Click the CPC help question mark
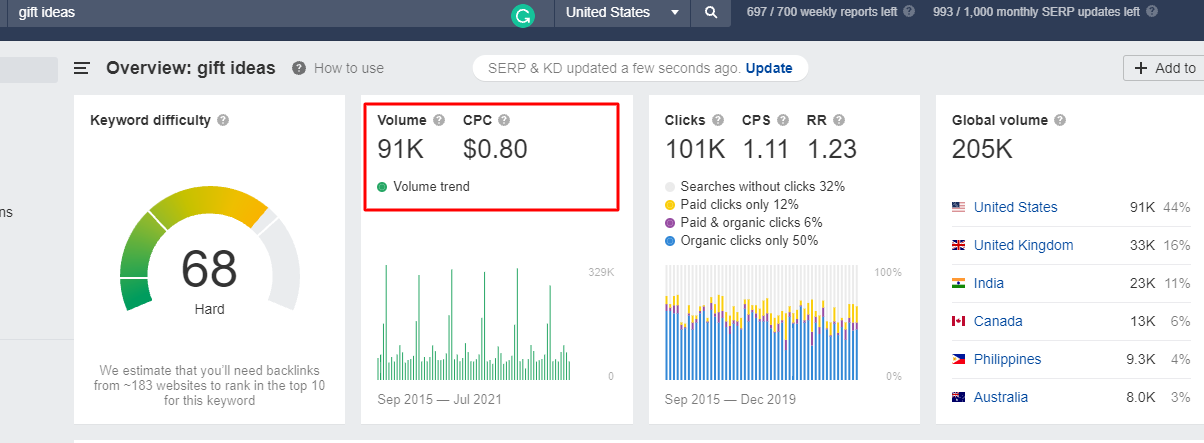The width and height of the screenshot is (1204, 443). [x=504, y=120]
